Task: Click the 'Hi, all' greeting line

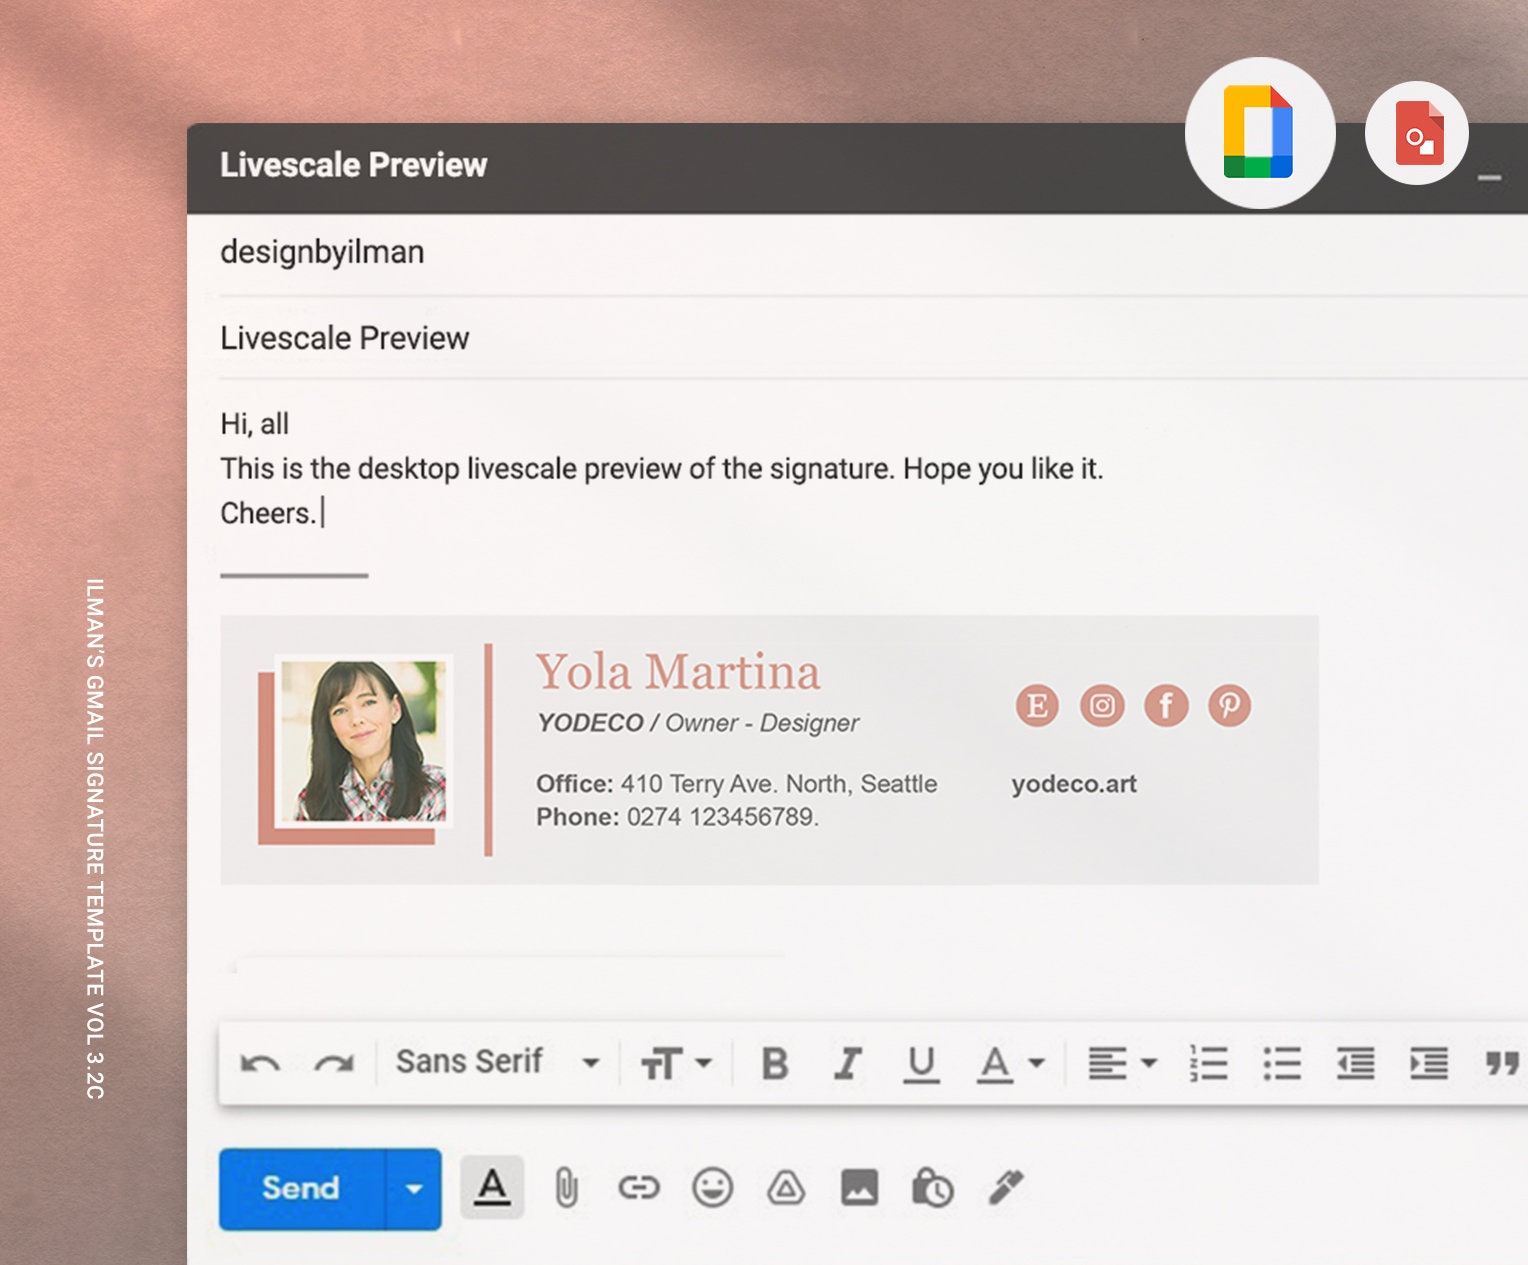Action: tap(254, 424)
